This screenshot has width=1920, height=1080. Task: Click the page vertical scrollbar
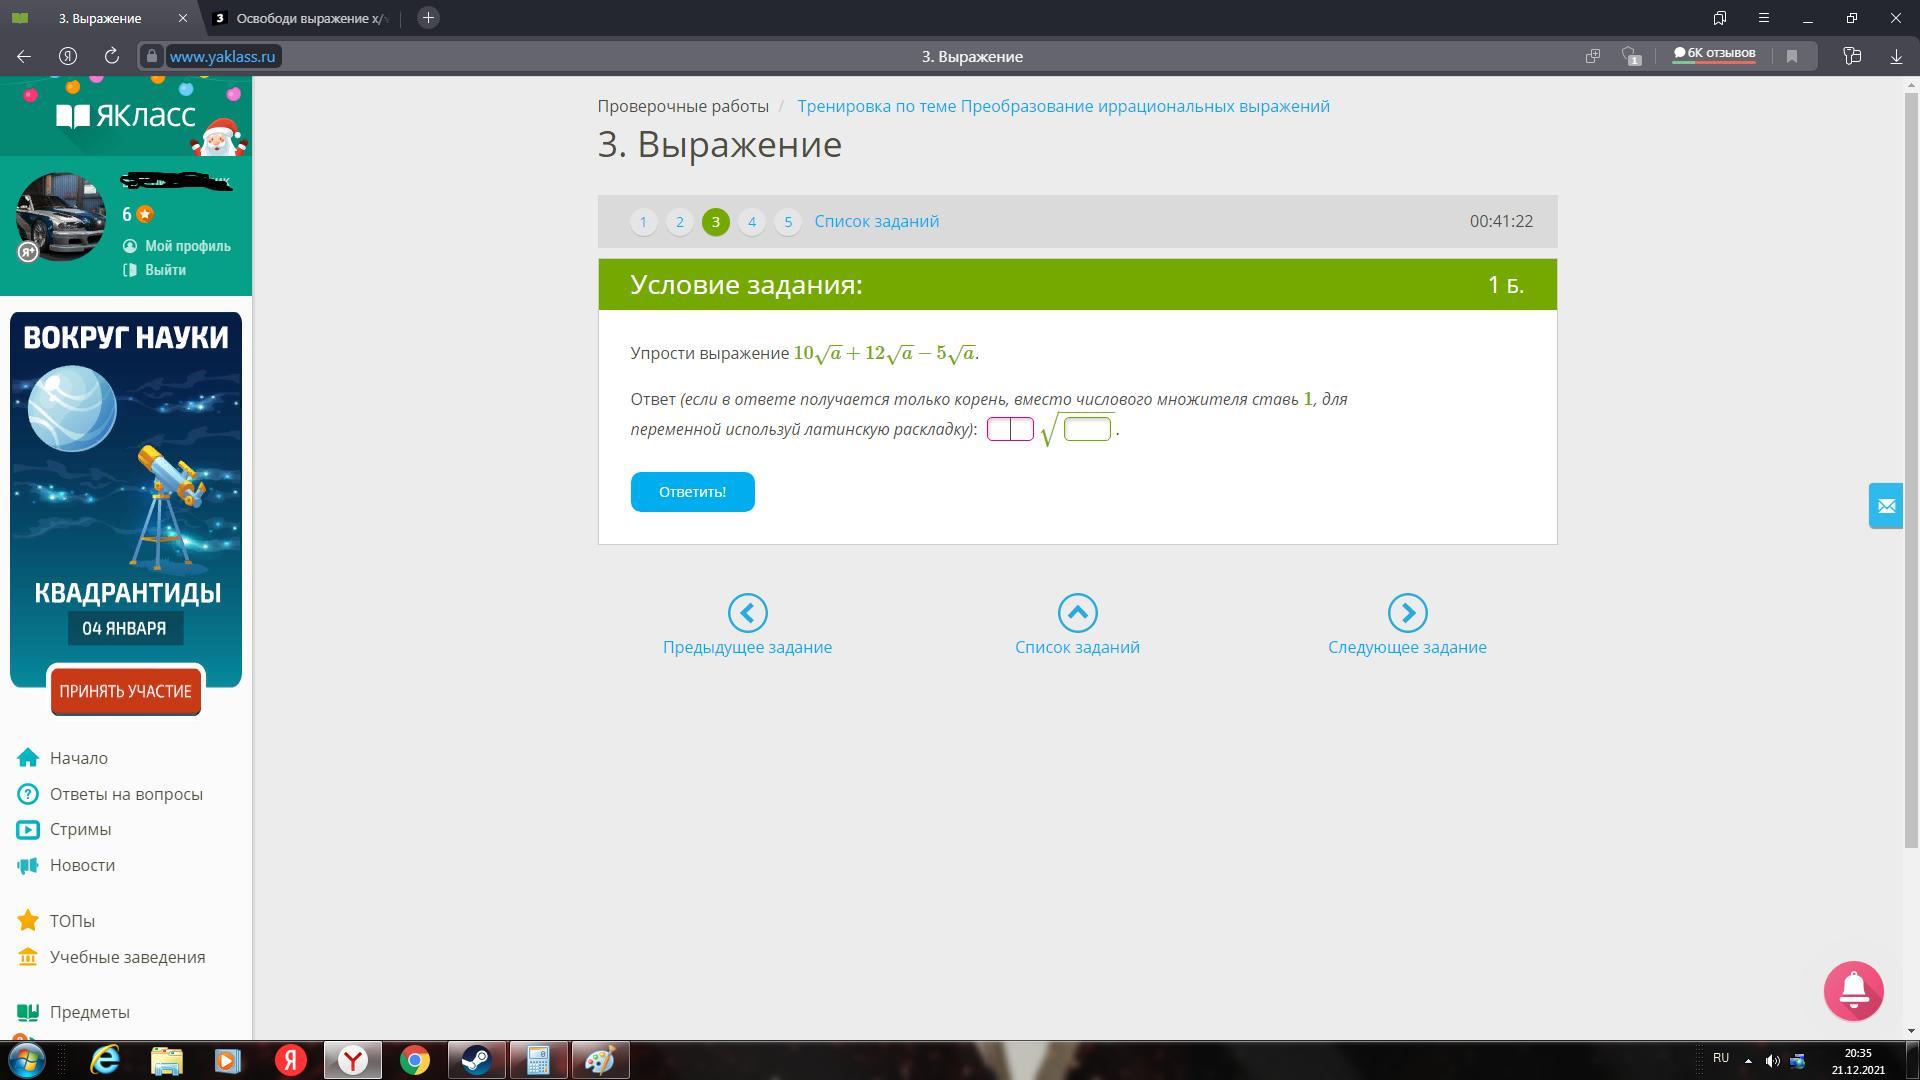pyautogui.click(x=1911, y=470)
